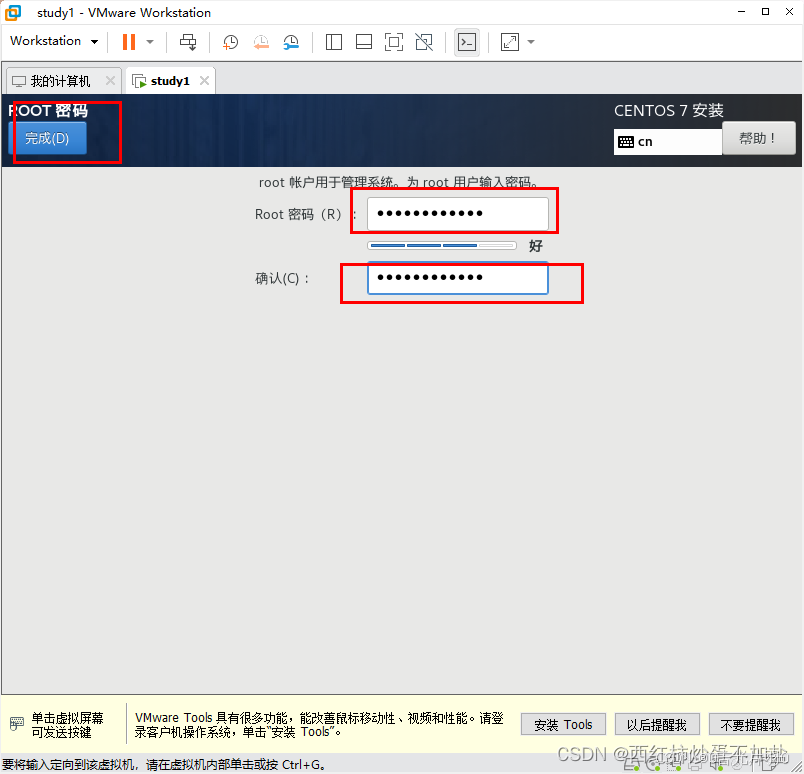Image resolution: width=804 pixels, height=774 pixels.
Task: Click the 帮助! help button
Action: (758, 138)
